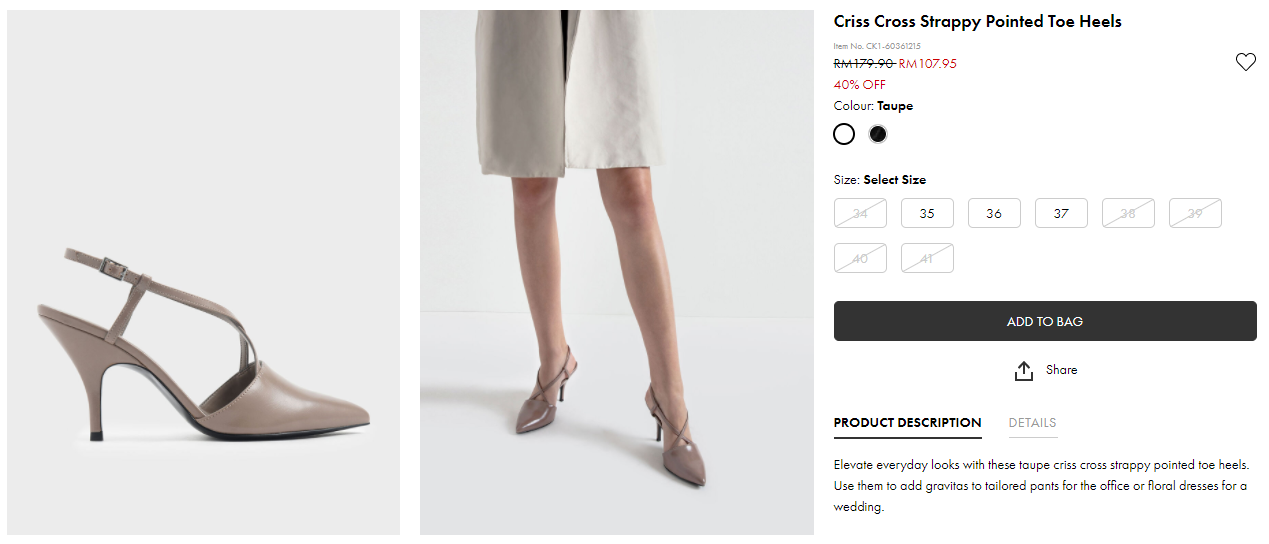Image resolution: width=1269 pixels, height=544 pixels.
Task: Pick unavailable size 34
Action: click(860, 213)
